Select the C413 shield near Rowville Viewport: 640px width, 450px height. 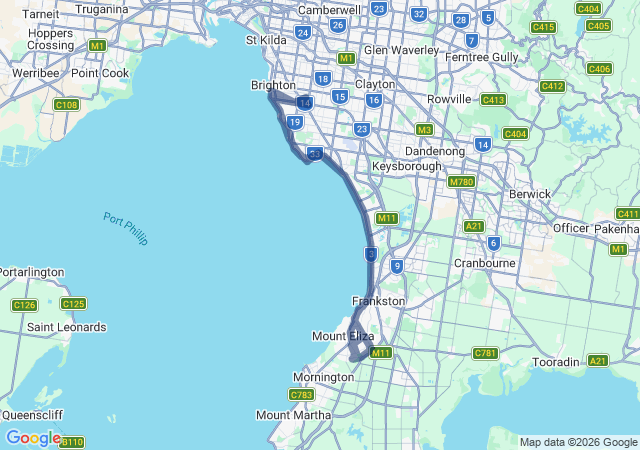tap(493, 99)
